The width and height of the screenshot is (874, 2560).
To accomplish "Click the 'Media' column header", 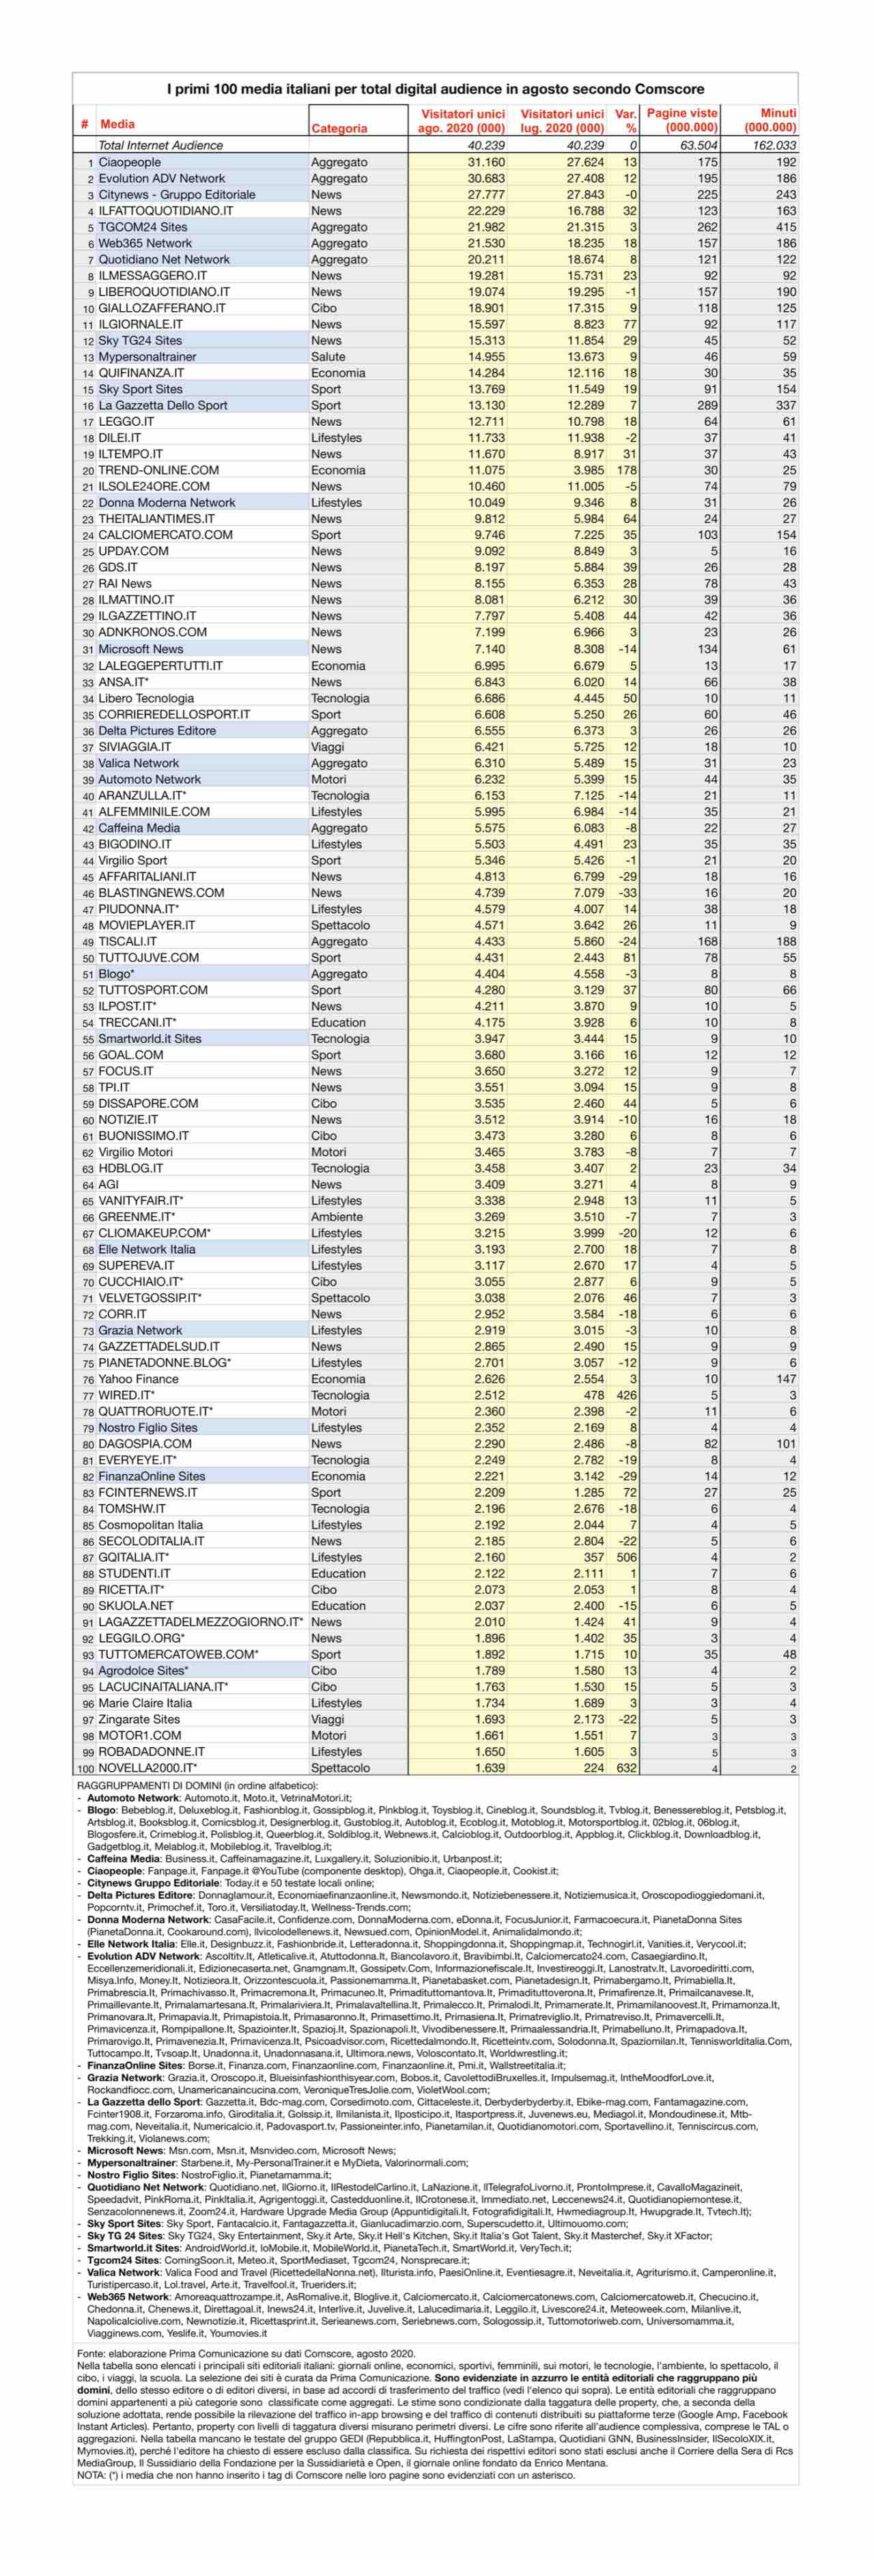I will [117, 125].
